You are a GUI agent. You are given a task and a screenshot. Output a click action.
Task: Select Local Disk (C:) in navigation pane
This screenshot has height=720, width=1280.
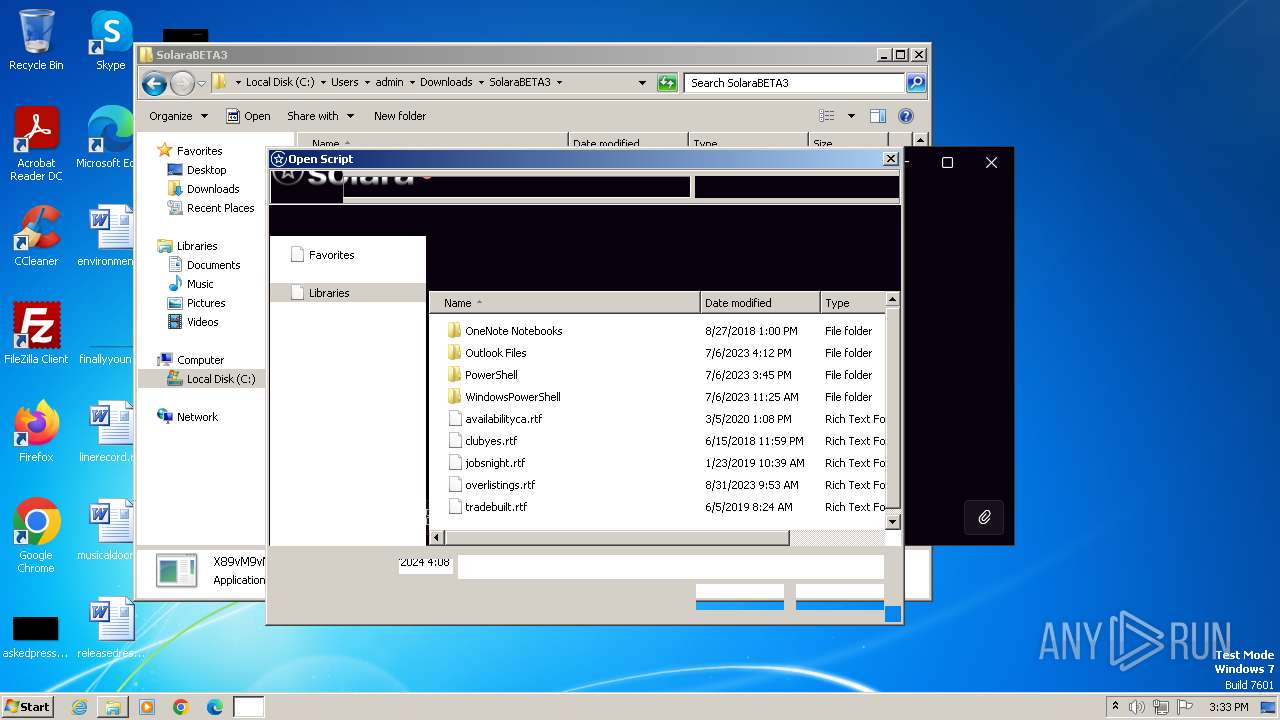pos(220,379)
